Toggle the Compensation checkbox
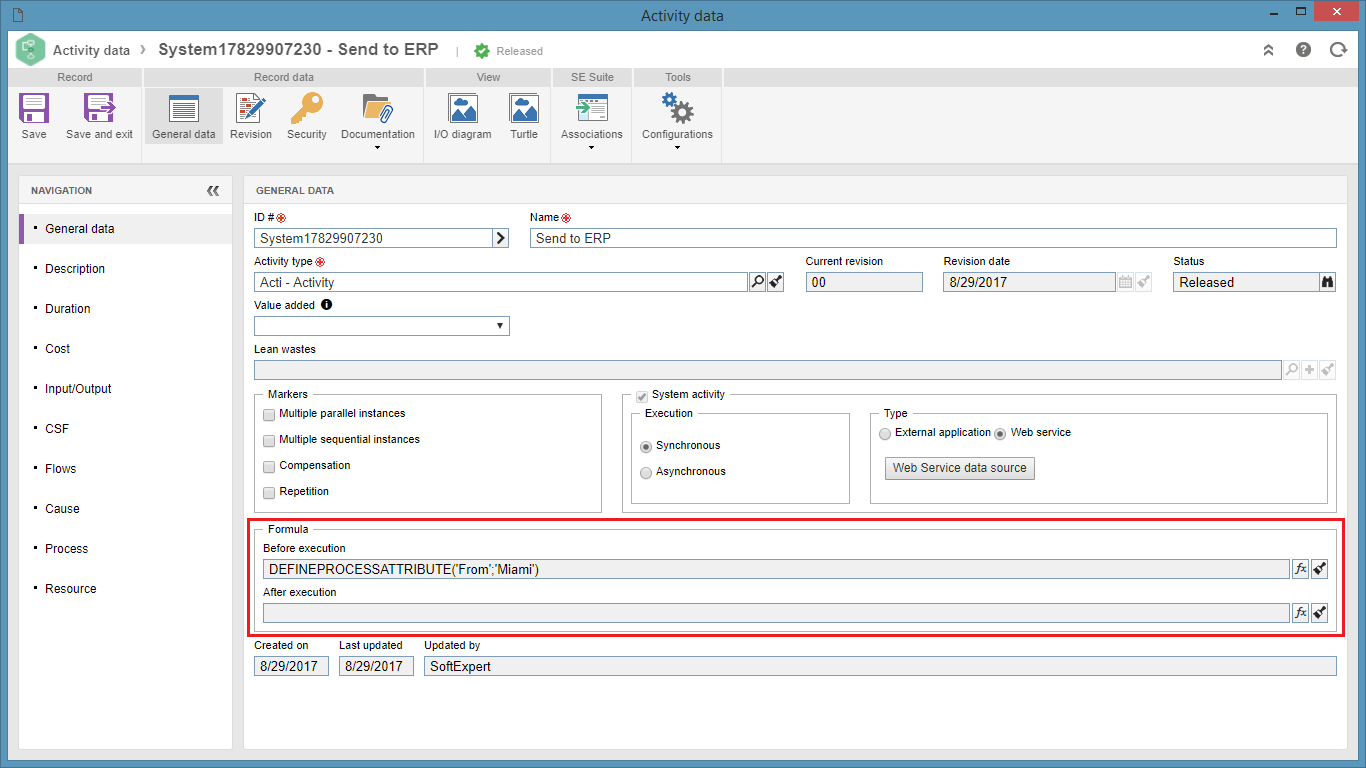1366x768 pixels. [x=268, y=466]
